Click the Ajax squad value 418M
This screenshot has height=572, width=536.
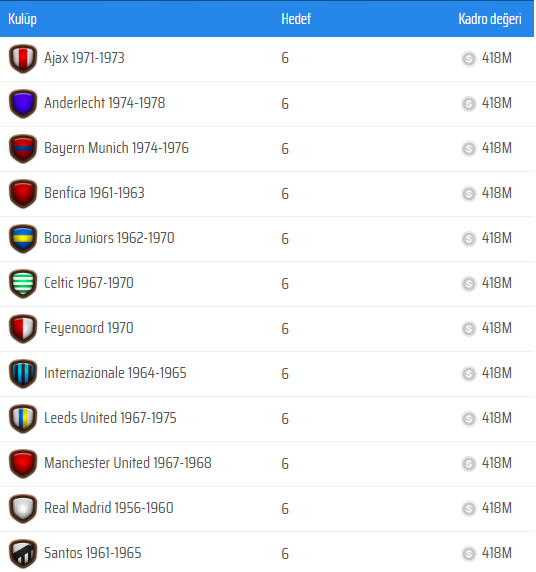pos(497,58)
